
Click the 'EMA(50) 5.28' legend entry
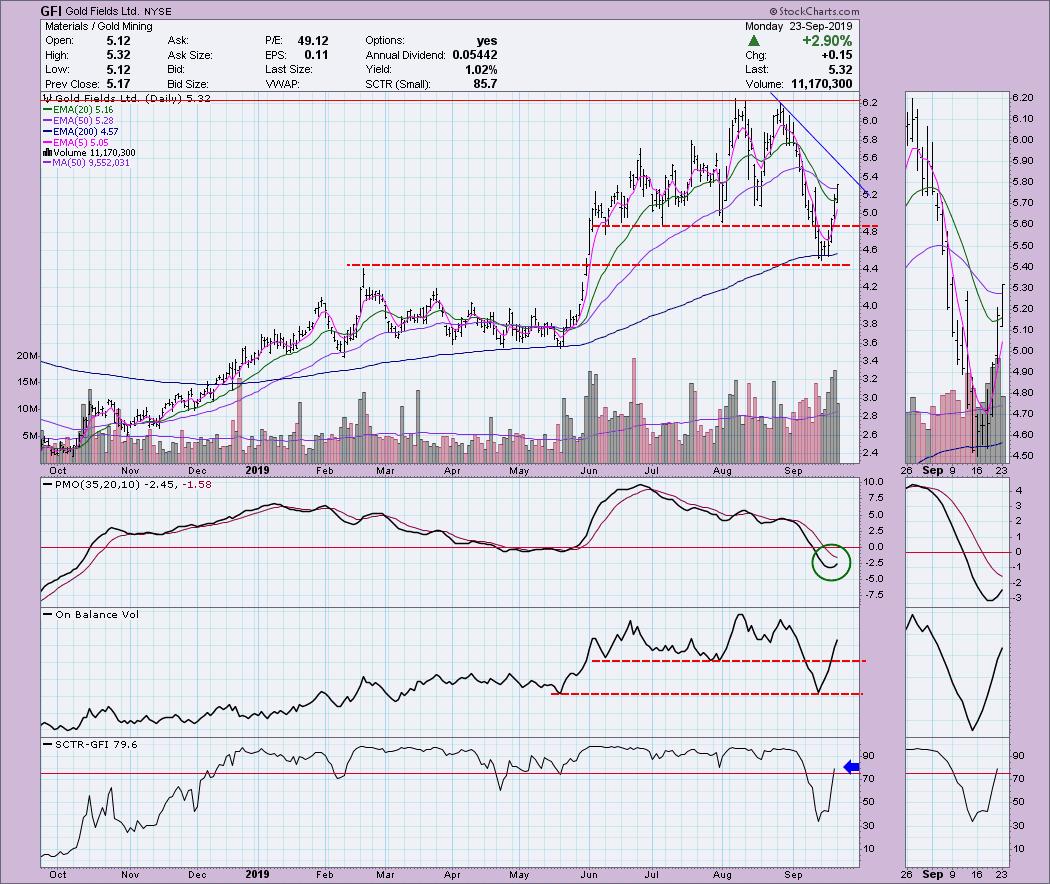click(x=84, y=121)
